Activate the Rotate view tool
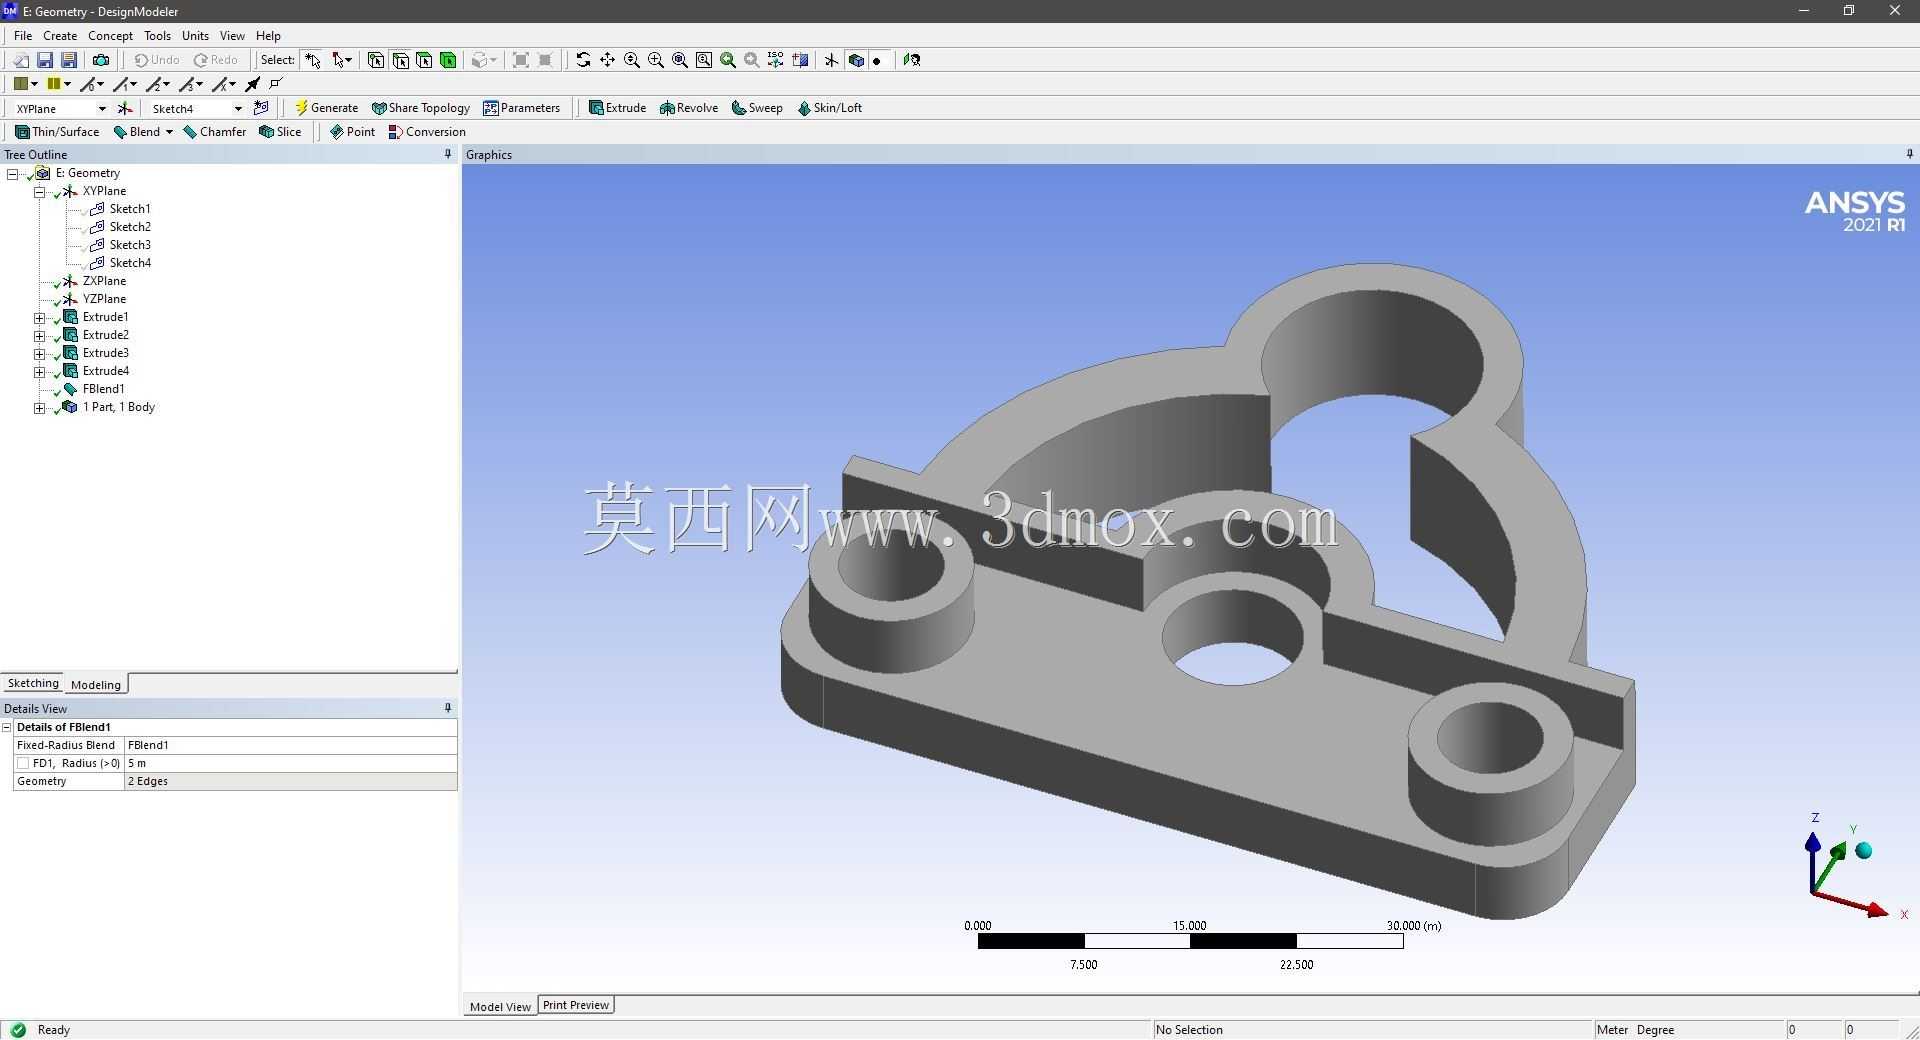 coord(583,60)
